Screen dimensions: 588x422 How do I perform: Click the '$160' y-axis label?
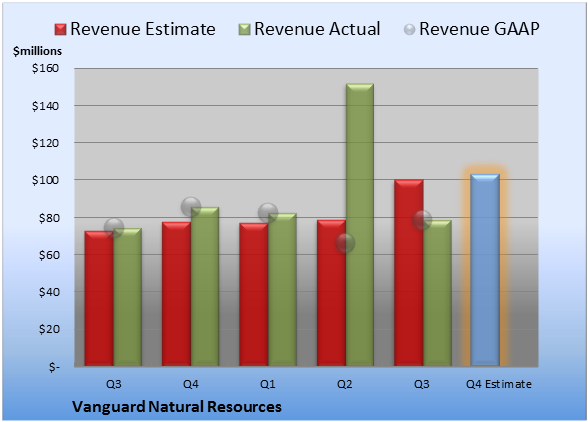point(45,68)
